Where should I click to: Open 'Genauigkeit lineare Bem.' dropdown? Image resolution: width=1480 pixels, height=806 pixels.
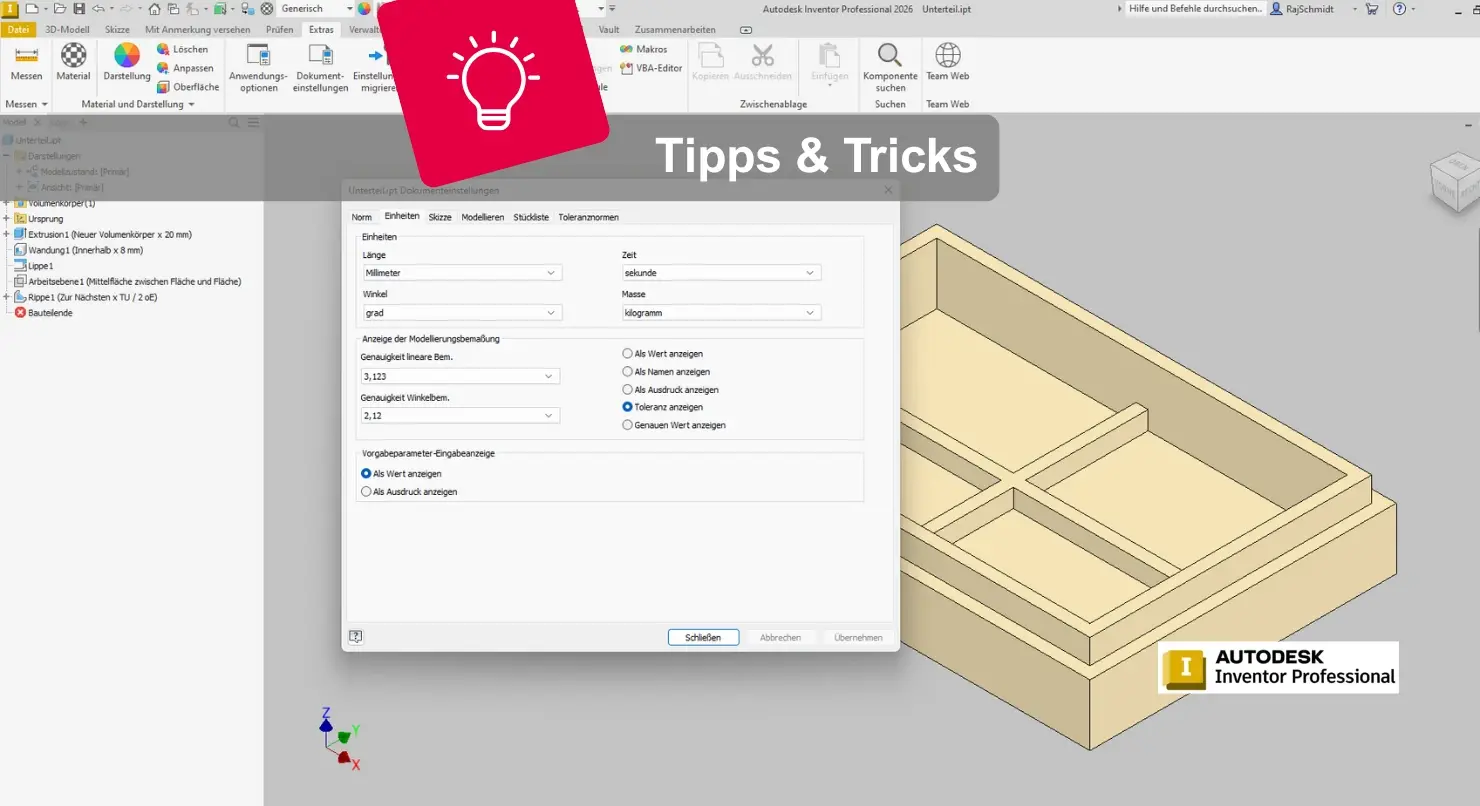point(460,376)
